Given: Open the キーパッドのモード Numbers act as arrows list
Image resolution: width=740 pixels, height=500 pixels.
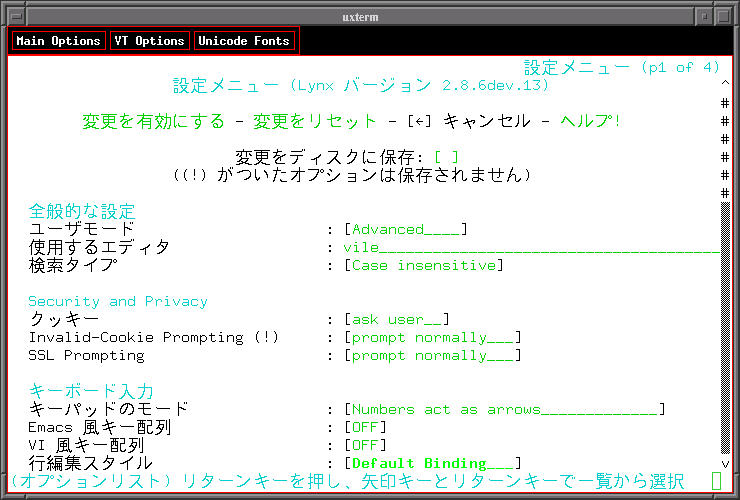Looking at the screenshot, I should click(x=504, y=409).
